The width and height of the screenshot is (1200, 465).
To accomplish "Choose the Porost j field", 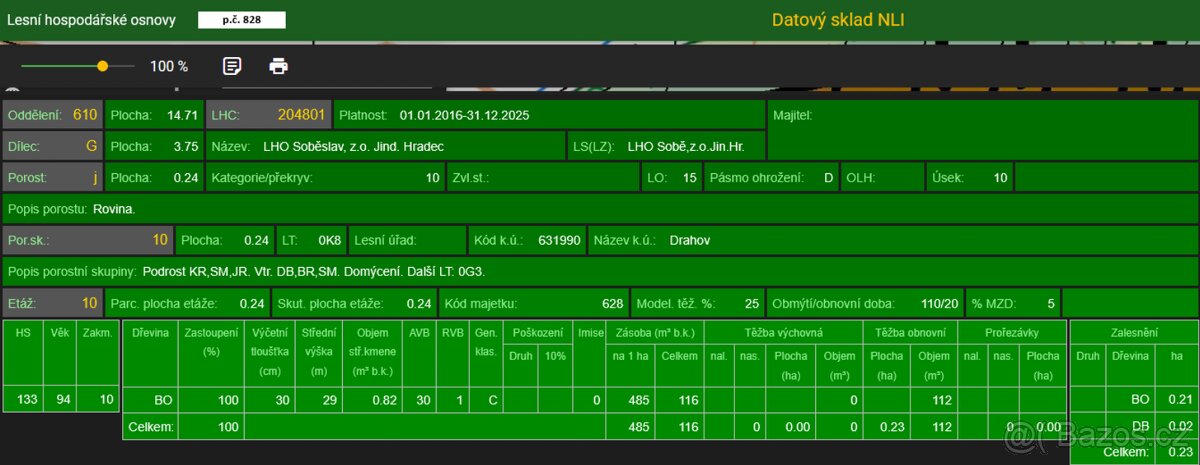I will click(x=53, y=178).
